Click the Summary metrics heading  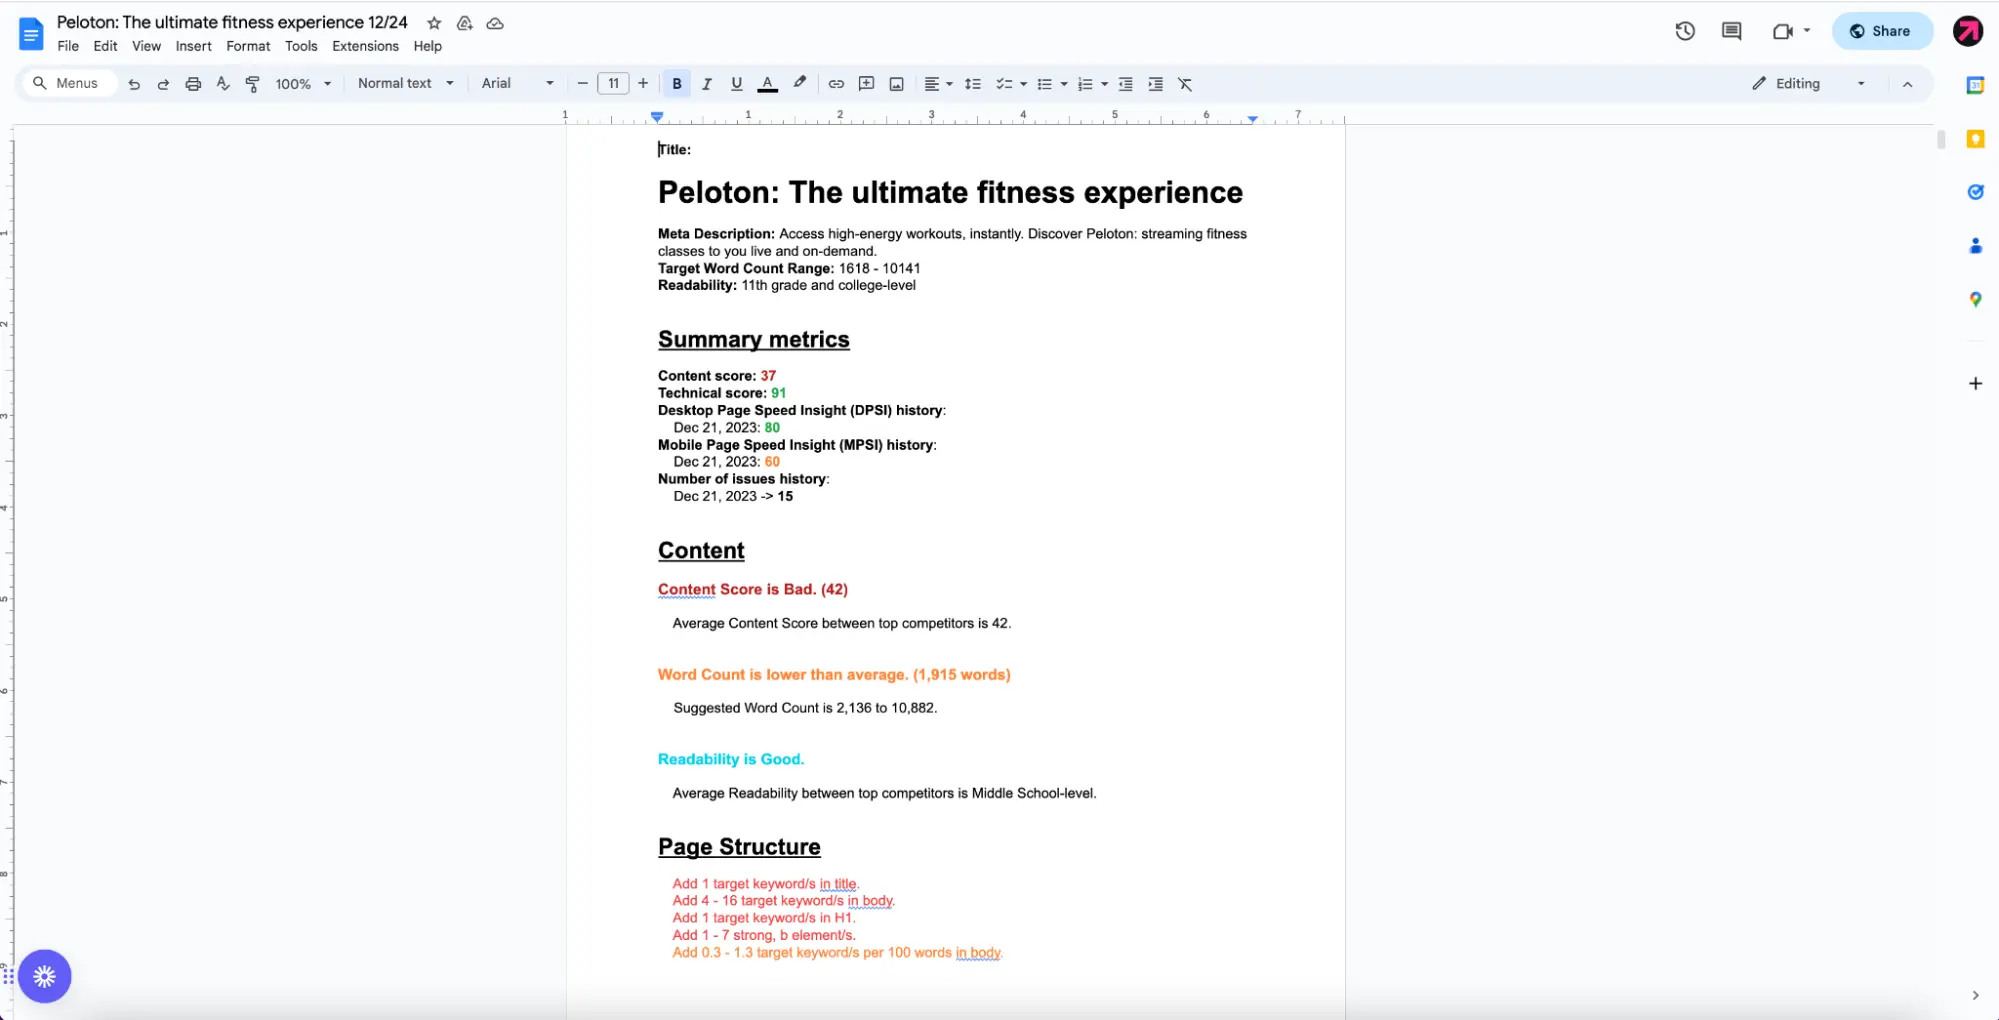coord(753,339)
